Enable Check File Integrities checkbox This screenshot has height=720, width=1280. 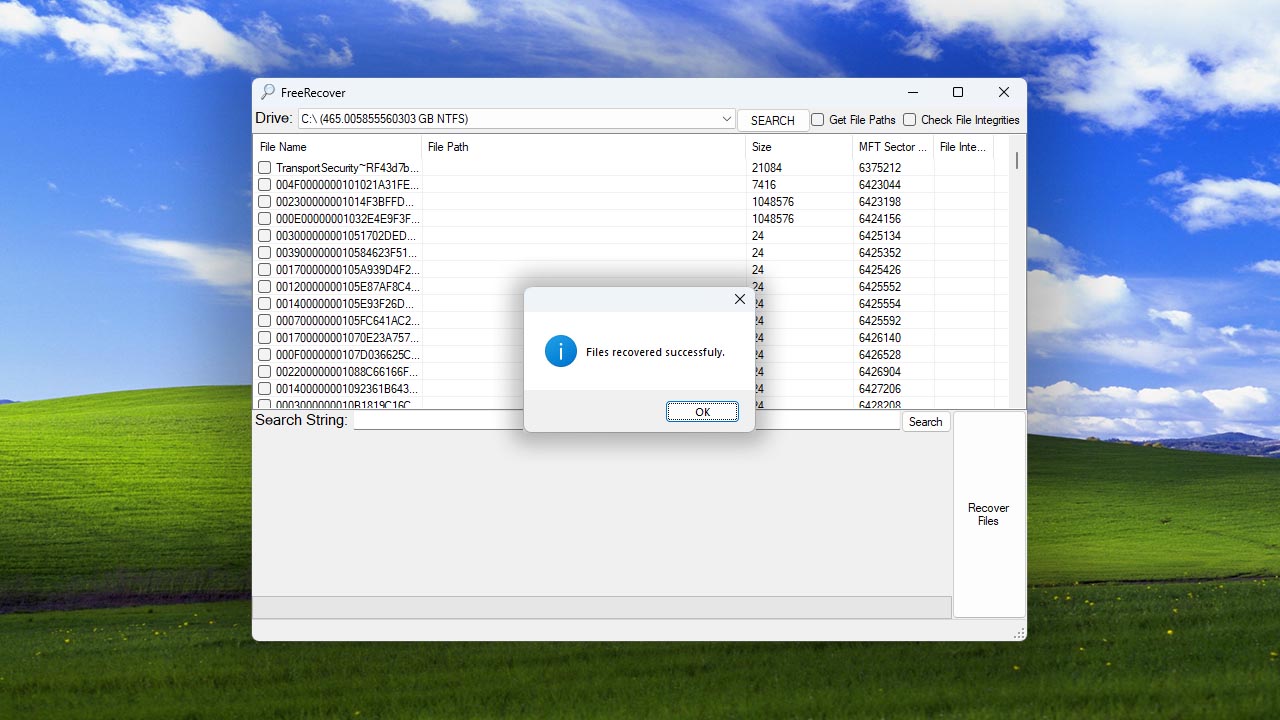pyautogui.click(x=909, y=120)
